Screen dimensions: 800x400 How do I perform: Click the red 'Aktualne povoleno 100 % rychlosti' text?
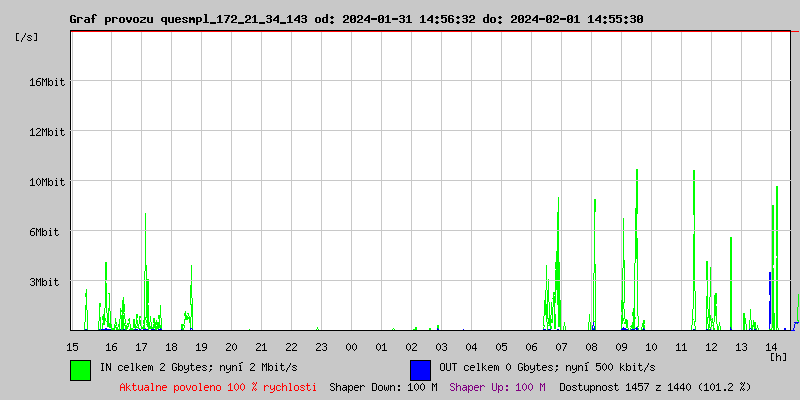pyautogui.click(x=218, y=387)
